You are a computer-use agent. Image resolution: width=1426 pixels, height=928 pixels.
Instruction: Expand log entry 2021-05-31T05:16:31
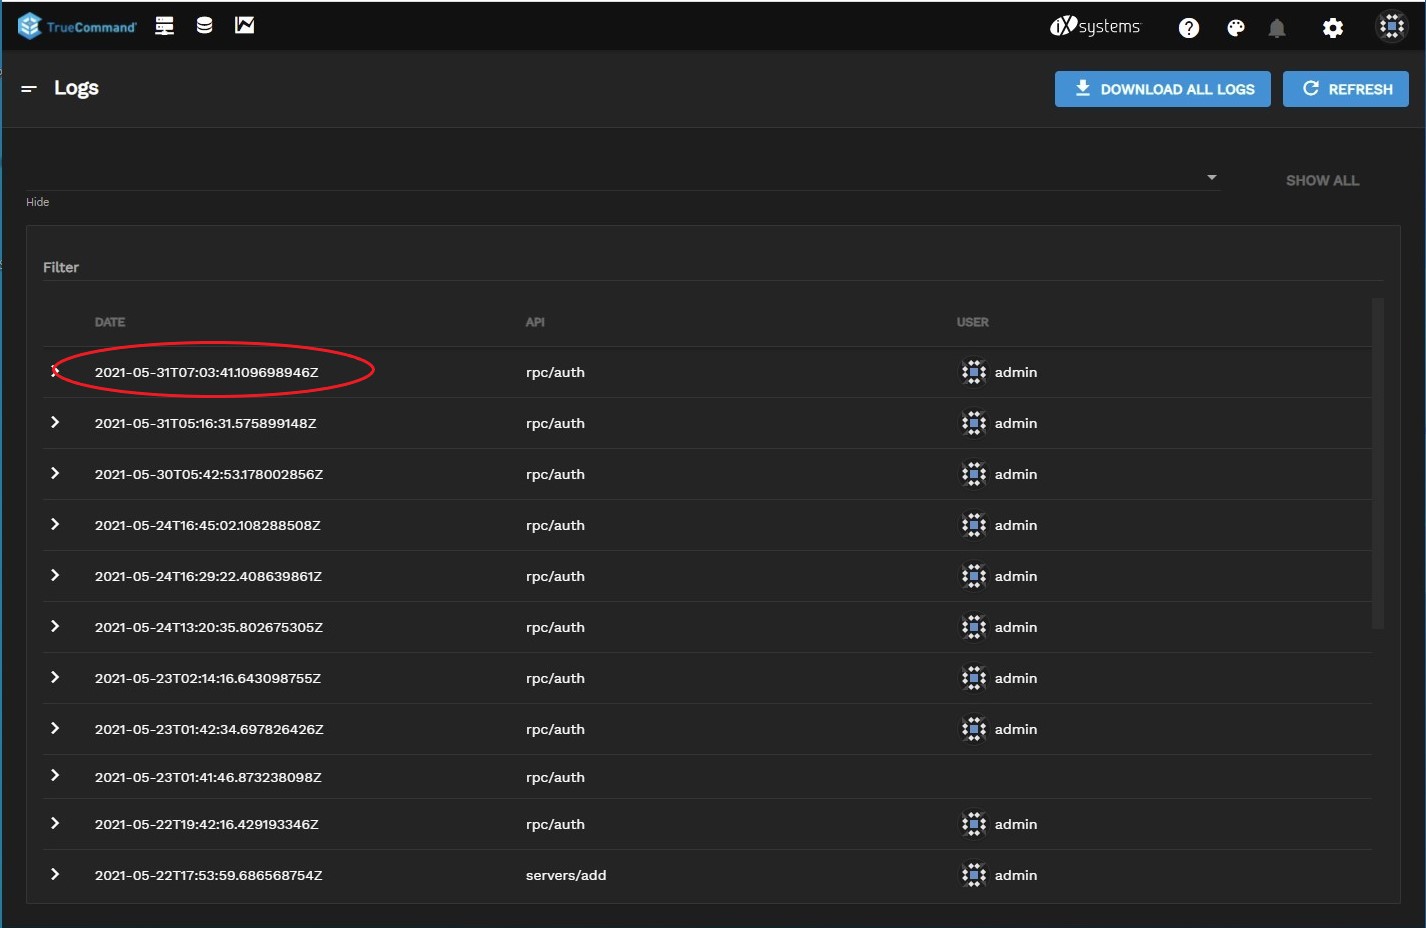click(55, 422)
